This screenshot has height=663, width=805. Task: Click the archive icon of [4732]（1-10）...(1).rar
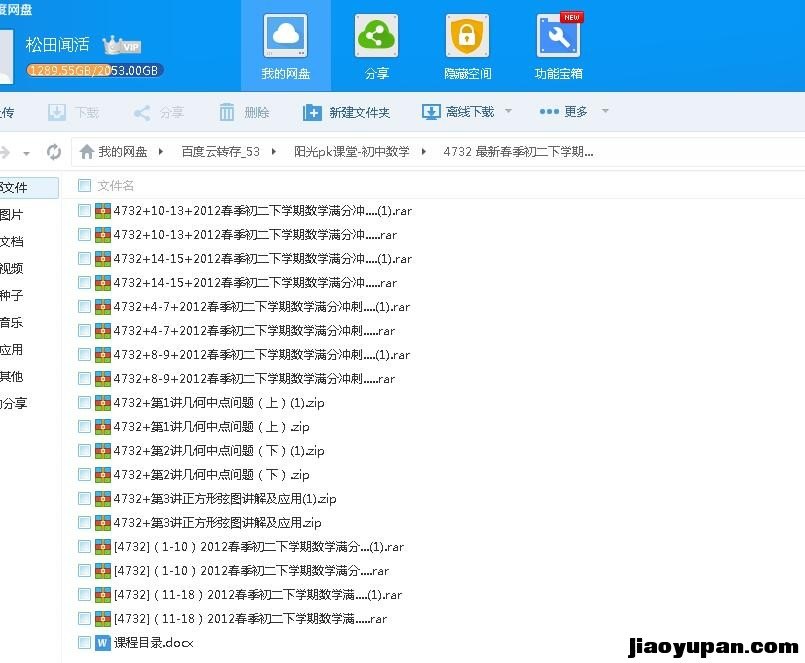[103, 546]
